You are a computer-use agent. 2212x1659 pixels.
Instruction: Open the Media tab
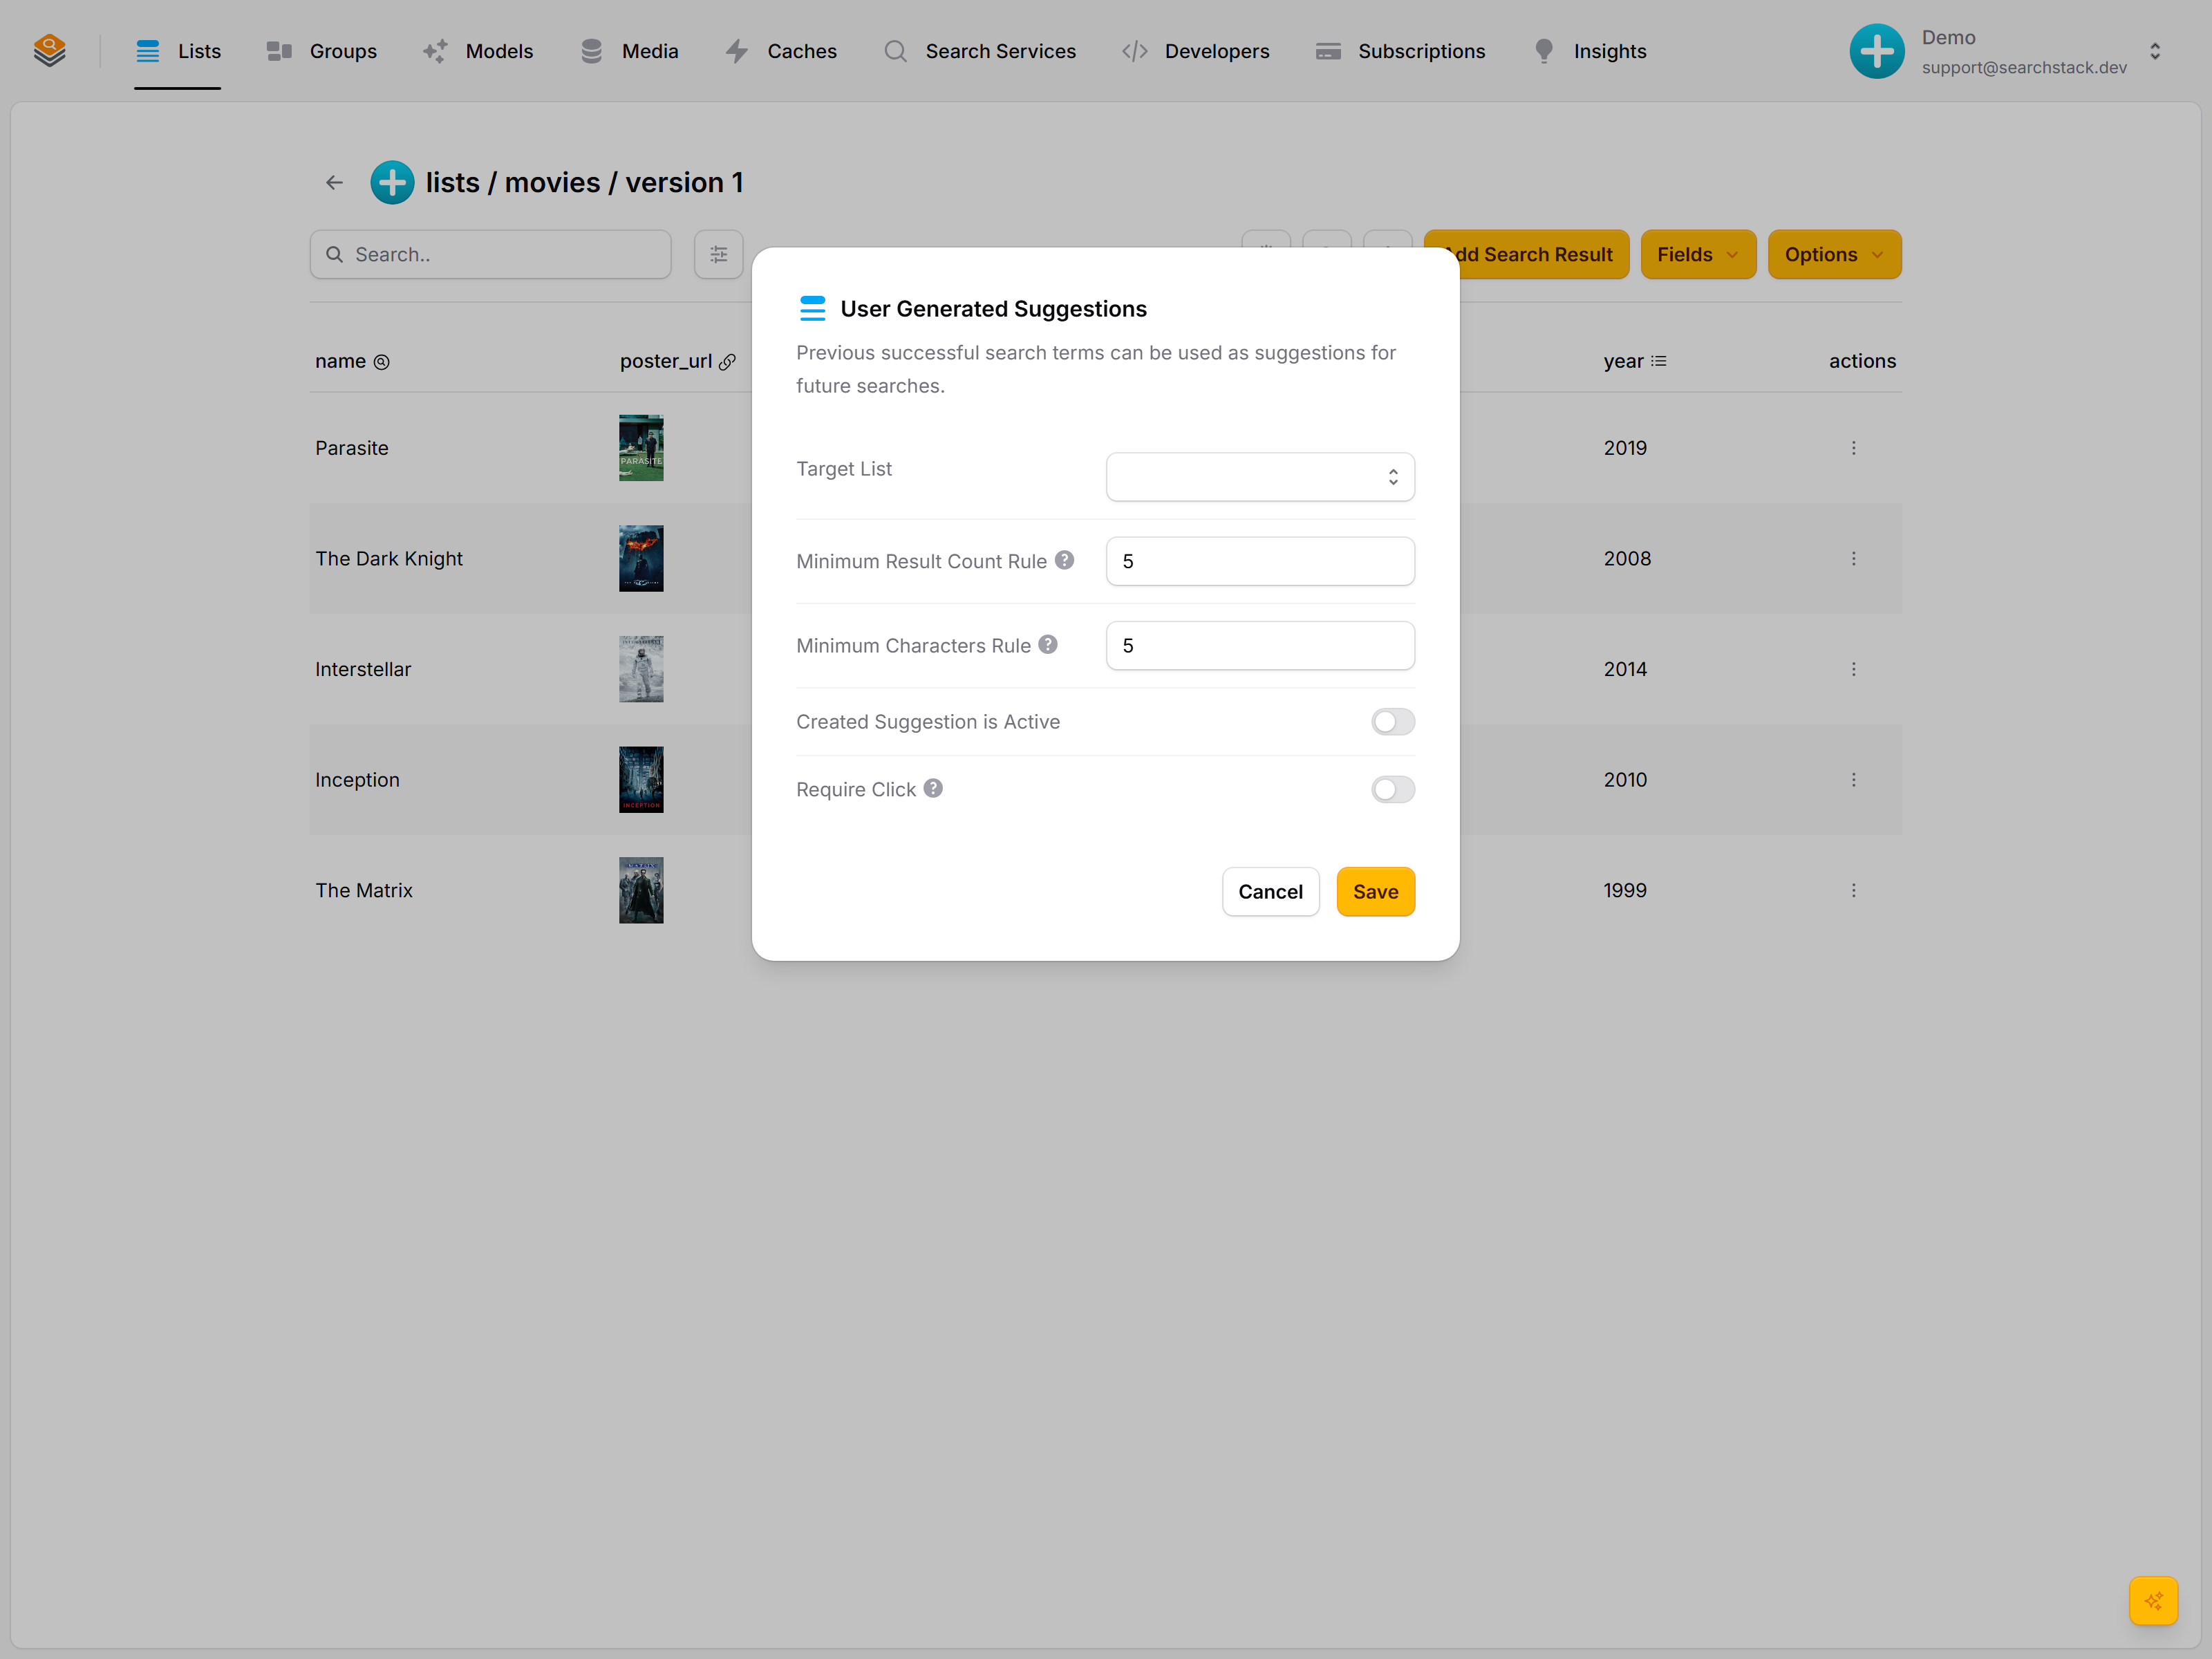pyautogui.click(x=629, y=51)
